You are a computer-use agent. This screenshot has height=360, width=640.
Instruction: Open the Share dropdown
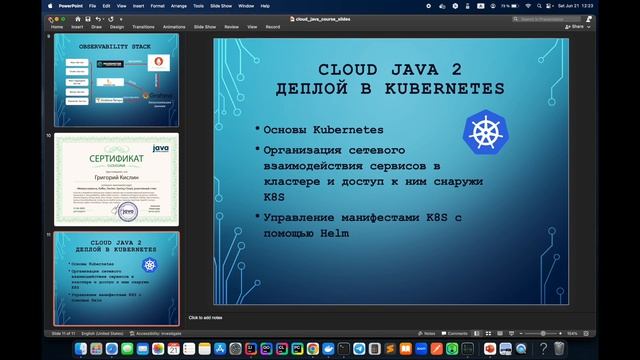pos(578,27)
